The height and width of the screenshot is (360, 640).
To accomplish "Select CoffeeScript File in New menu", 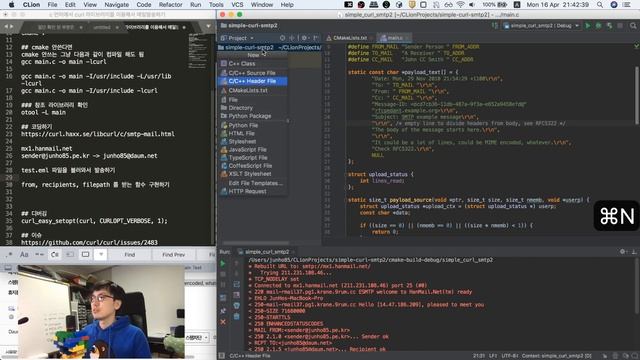I will (x=253, y=166).
